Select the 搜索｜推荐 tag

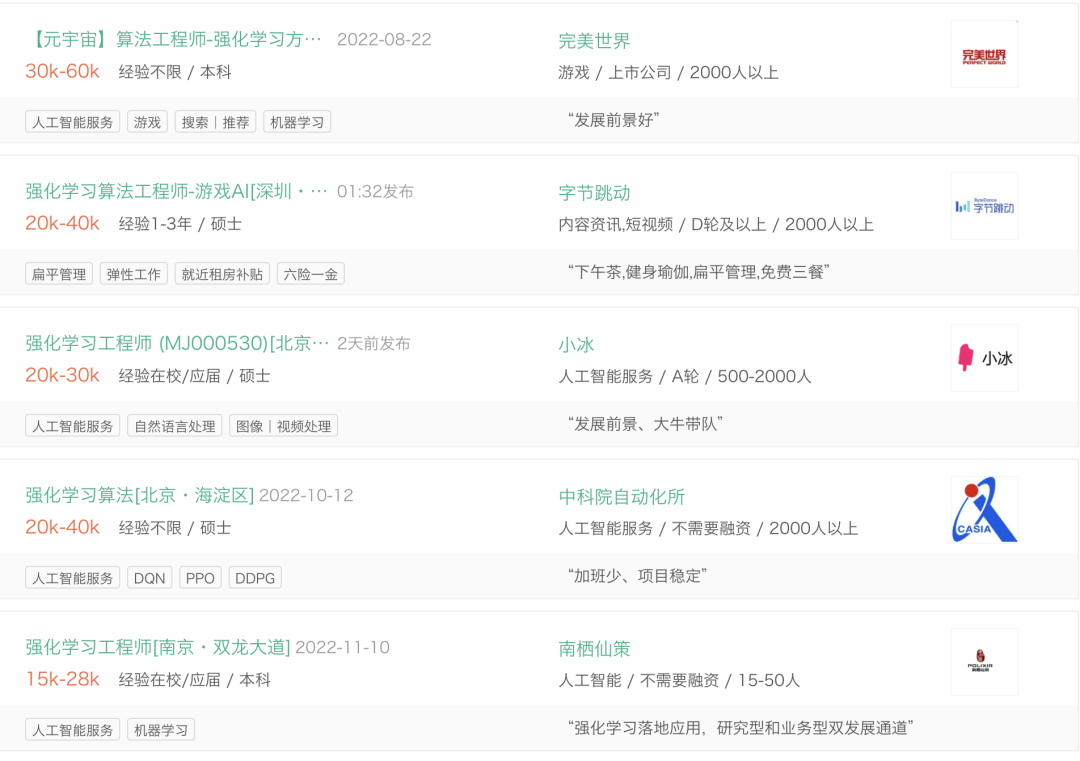point(216,122)
